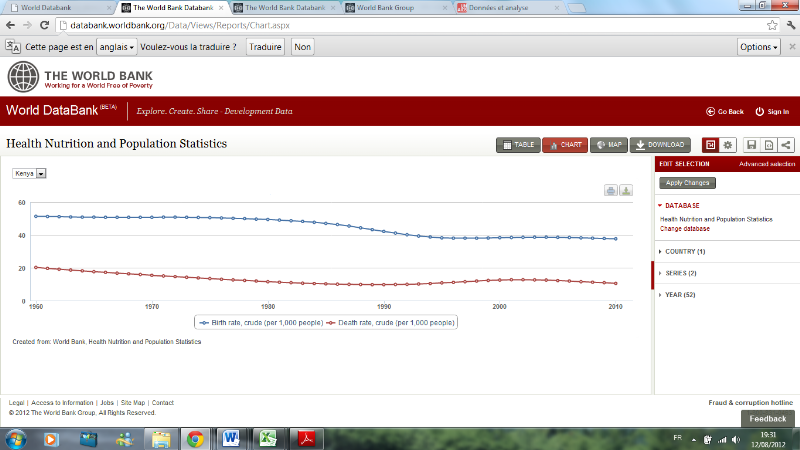Image resolution: width=800 pixels, height=450 pixels.
Task: Open a new browser tab
Action: (x=577, y=8)
